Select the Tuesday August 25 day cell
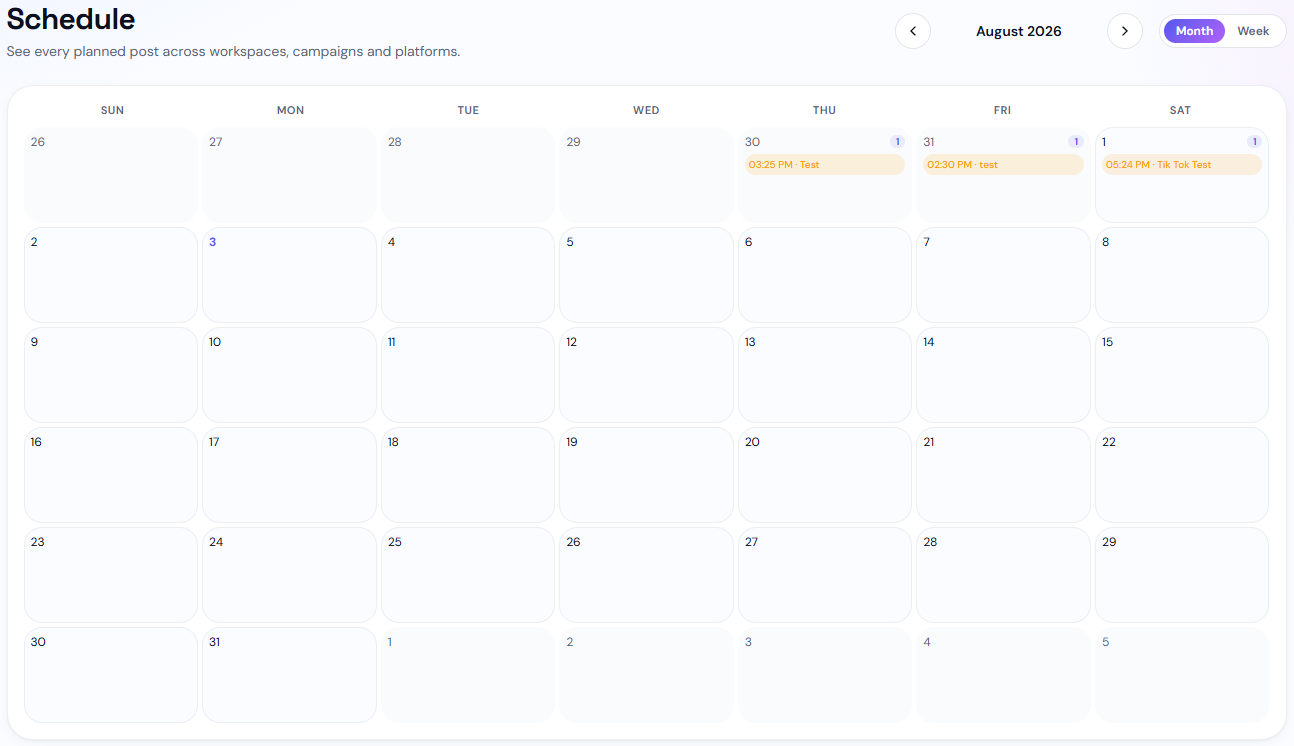Viewport: 1294px width, 746px height. (468, 575)
